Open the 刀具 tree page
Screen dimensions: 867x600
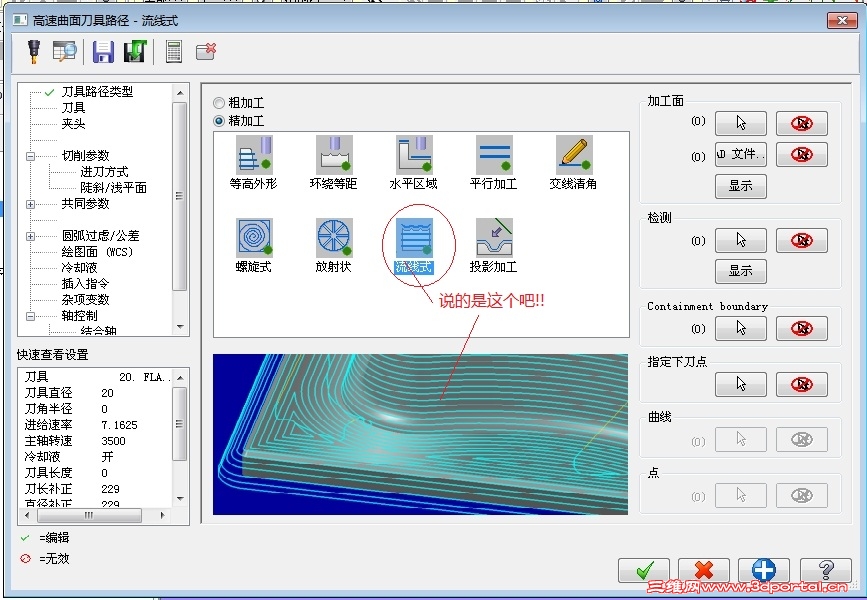(x=73, y=108)
